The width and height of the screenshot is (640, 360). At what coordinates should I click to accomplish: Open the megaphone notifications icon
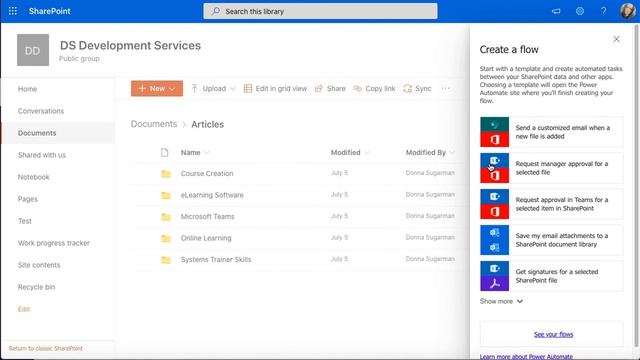556,11
